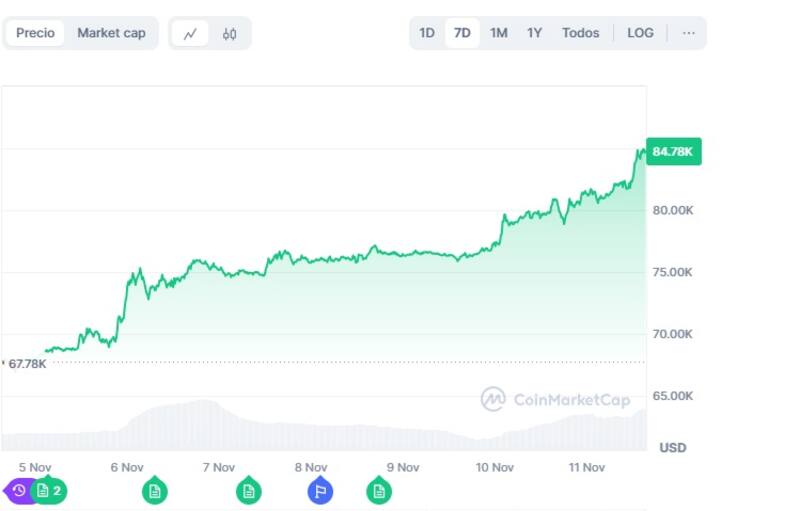The height and width of the screenshot is (511, 800).
Task: Switch the chart to Precio
Action: 36,33
